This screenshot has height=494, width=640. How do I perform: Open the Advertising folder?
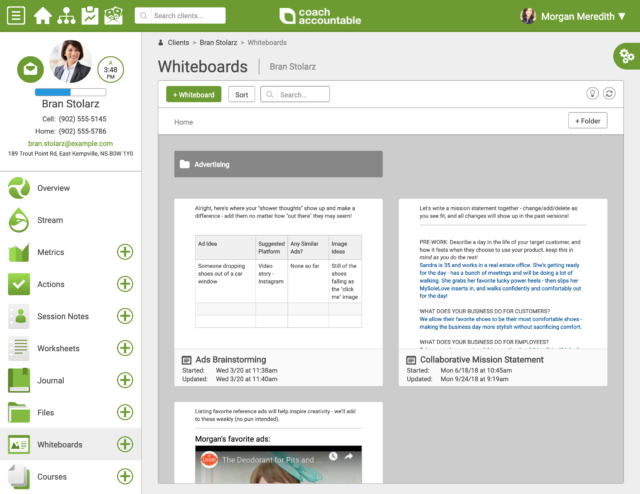(x=278, y=164)
